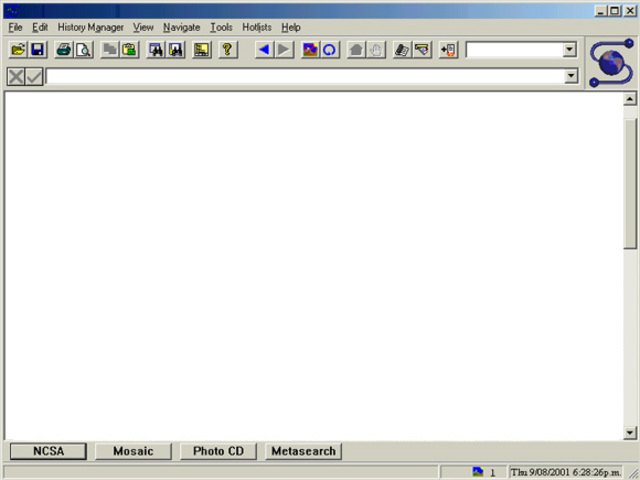This screenshot has height=480, width=640.
Task: Click the Print Preview magnifier icon
Action: point(84,50)
